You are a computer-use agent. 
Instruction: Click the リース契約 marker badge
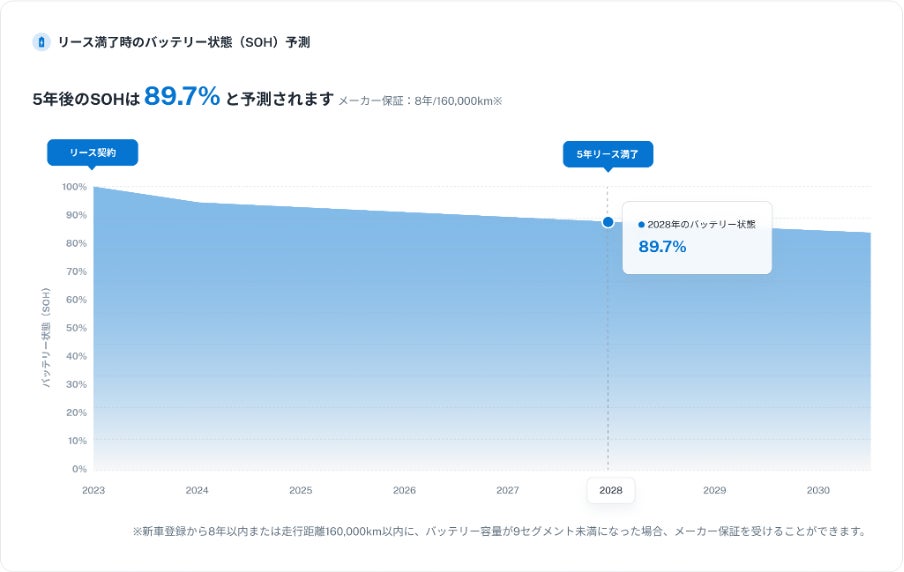click(x=92, y=153)
